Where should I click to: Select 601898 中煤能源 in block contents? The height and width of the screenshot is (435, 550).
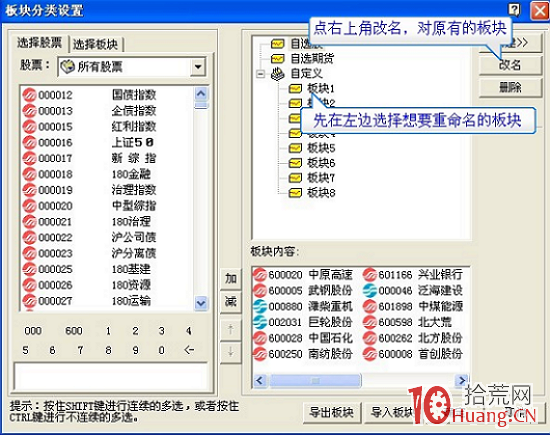(413, 306)
